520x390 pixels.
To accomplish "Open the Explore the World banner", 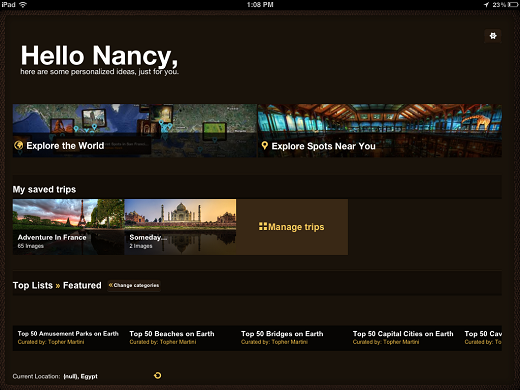I will [135, 130].
